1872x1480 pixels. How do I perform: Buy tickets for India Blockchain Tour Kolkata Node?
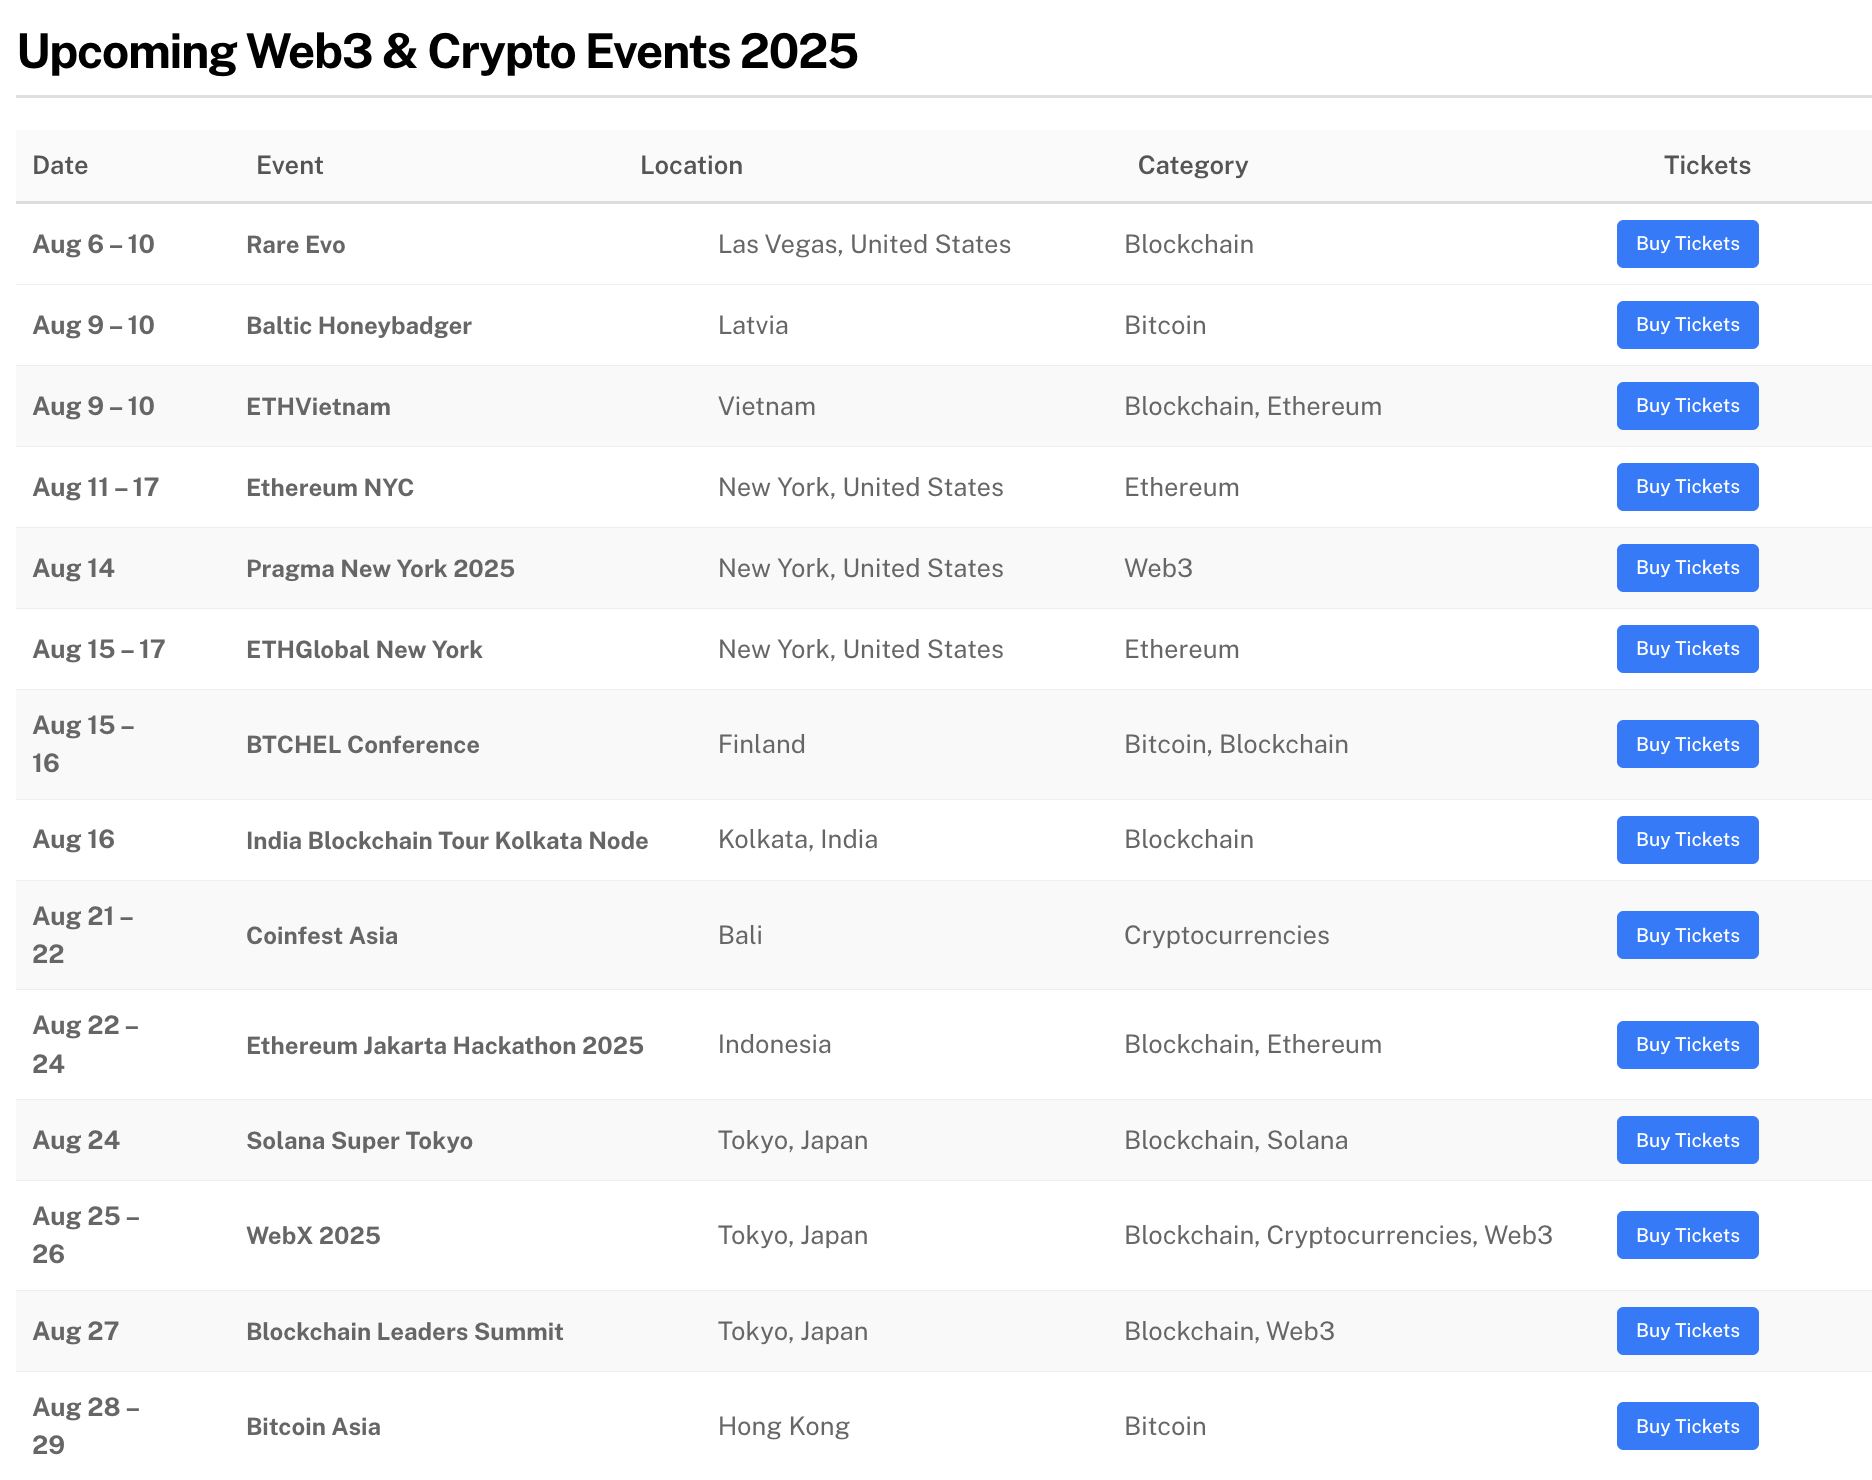[x=1687, y=840]
